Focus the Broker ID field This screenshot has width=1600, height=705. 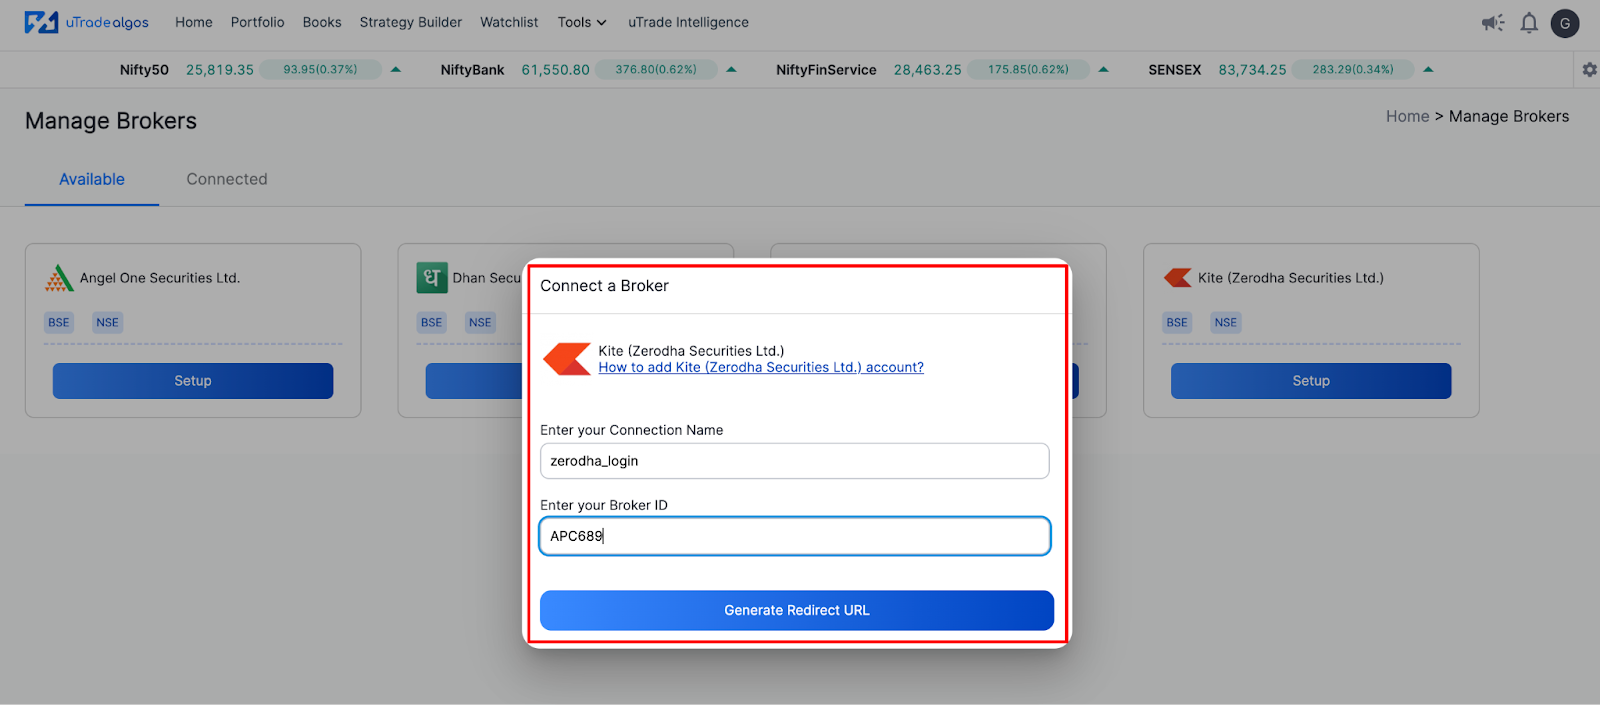(x=795, y=536)
